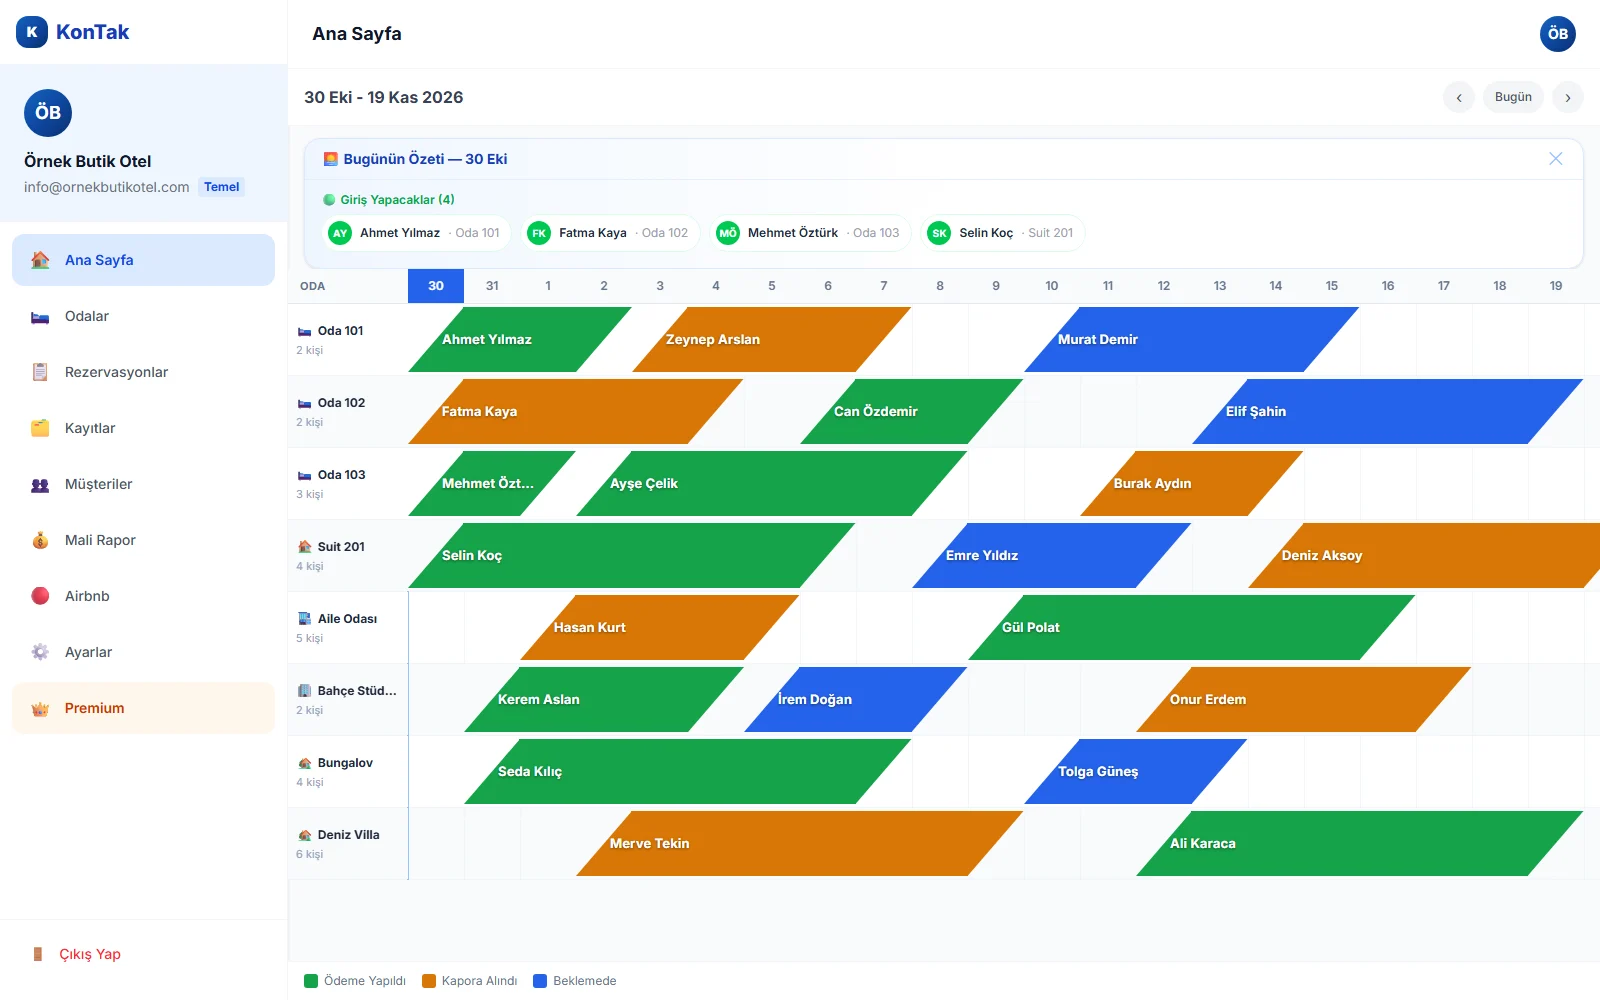Viewport: 1600px width, 1000px height.
Task: Open Tolga Güneş reservation in Bungalov
Action: (1135, 771)
